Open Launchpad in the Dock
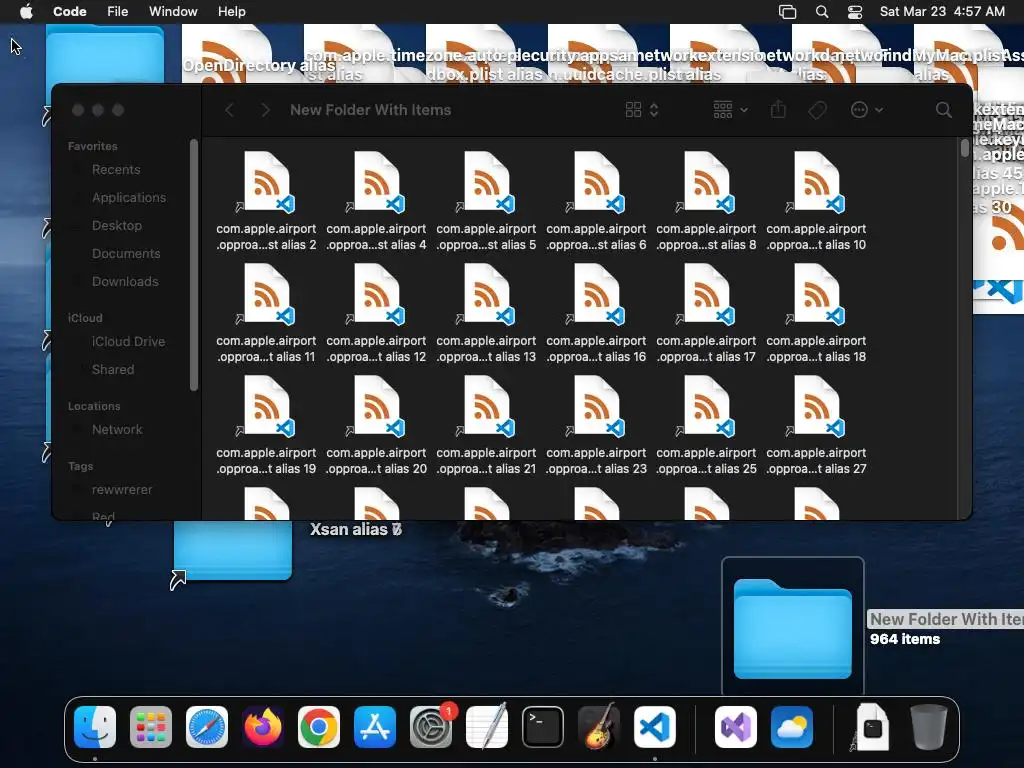Screen dimensions: 1024x768 [151, 727]
